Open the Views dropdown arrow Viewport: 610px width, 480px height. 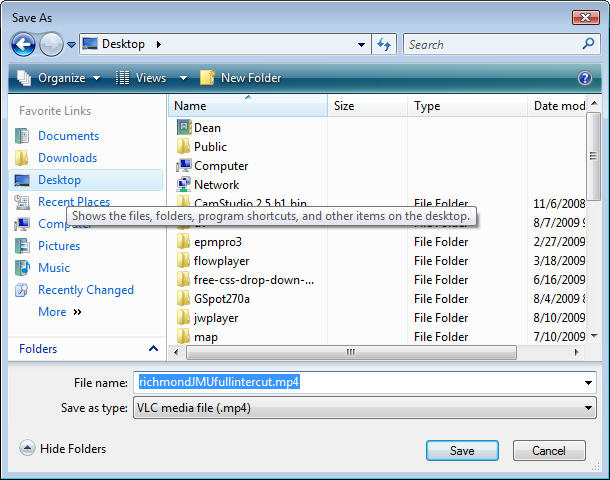click(x=183, y=78)
